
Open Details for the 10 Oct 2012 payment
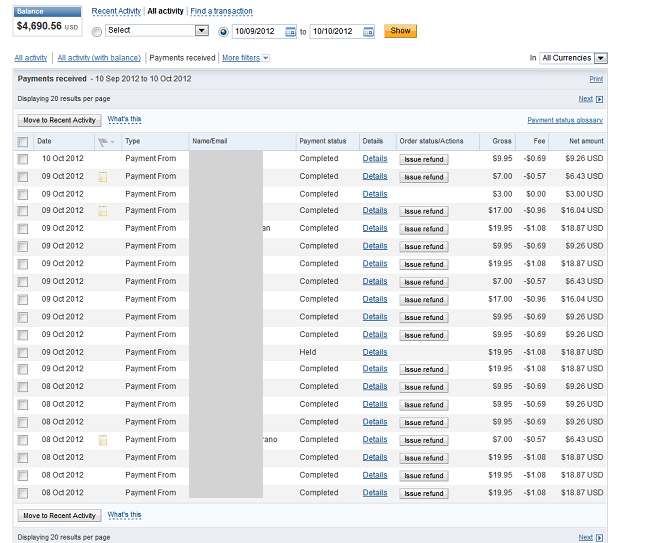click(375, 159)
